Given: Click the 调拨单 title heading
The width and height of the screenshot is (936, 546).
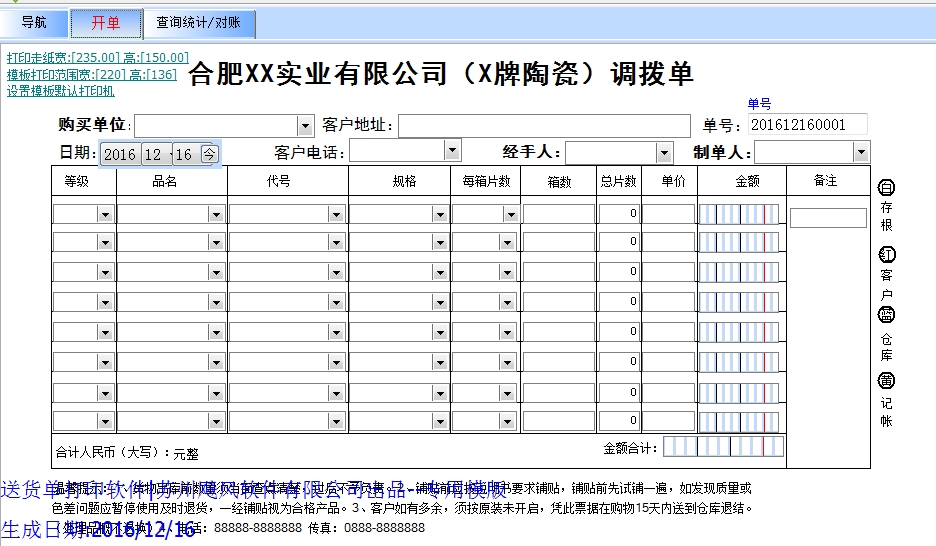Looking at the screenshot, I should pos(652,74).
